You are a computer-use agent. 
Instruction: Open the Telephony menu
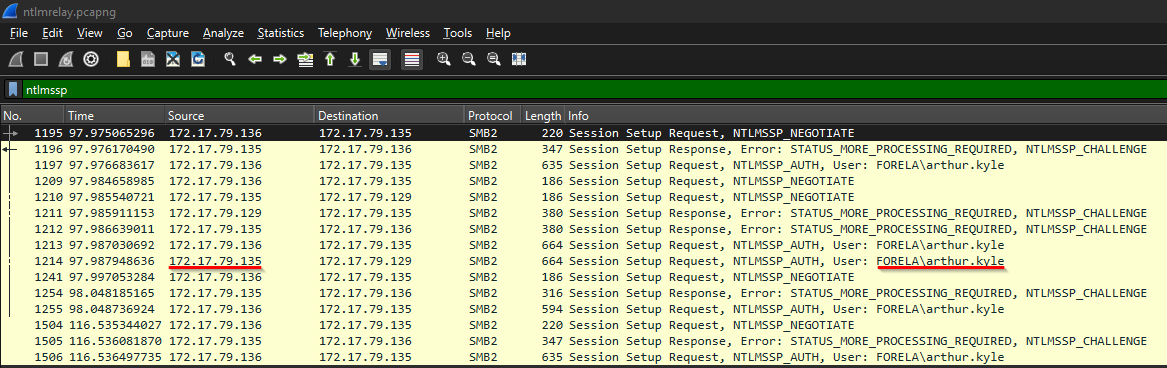click(x=345, y=33)
